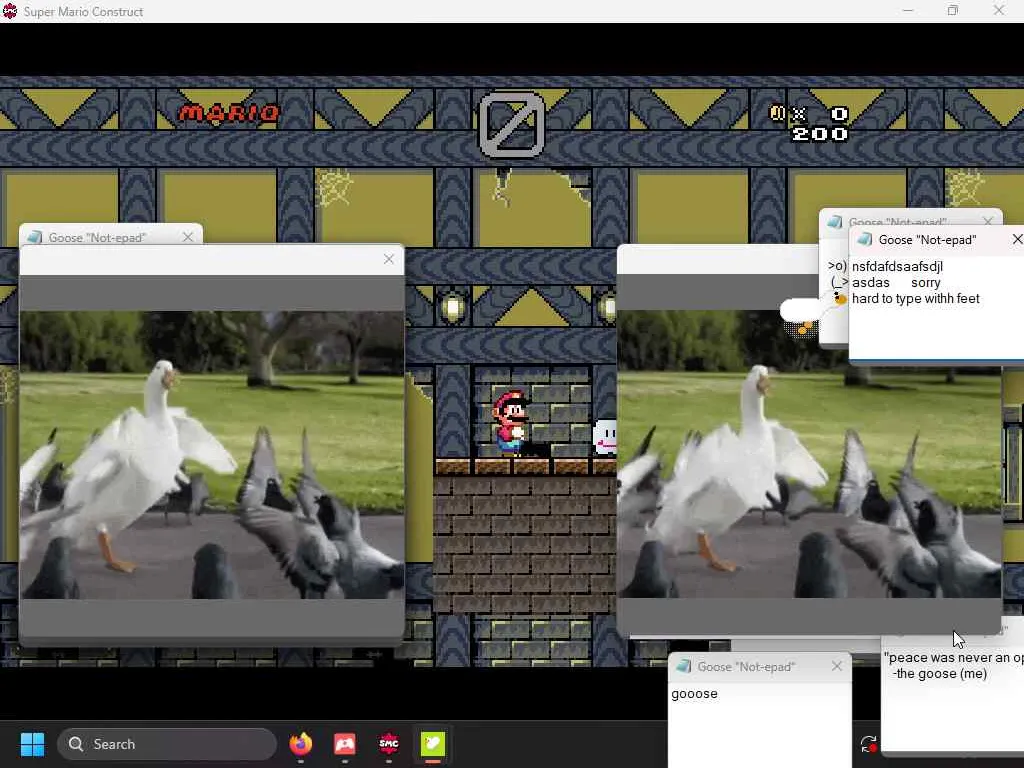Close the 'gooose' Not-epad window
This screenshot has width=1024, height=768.
837,666
